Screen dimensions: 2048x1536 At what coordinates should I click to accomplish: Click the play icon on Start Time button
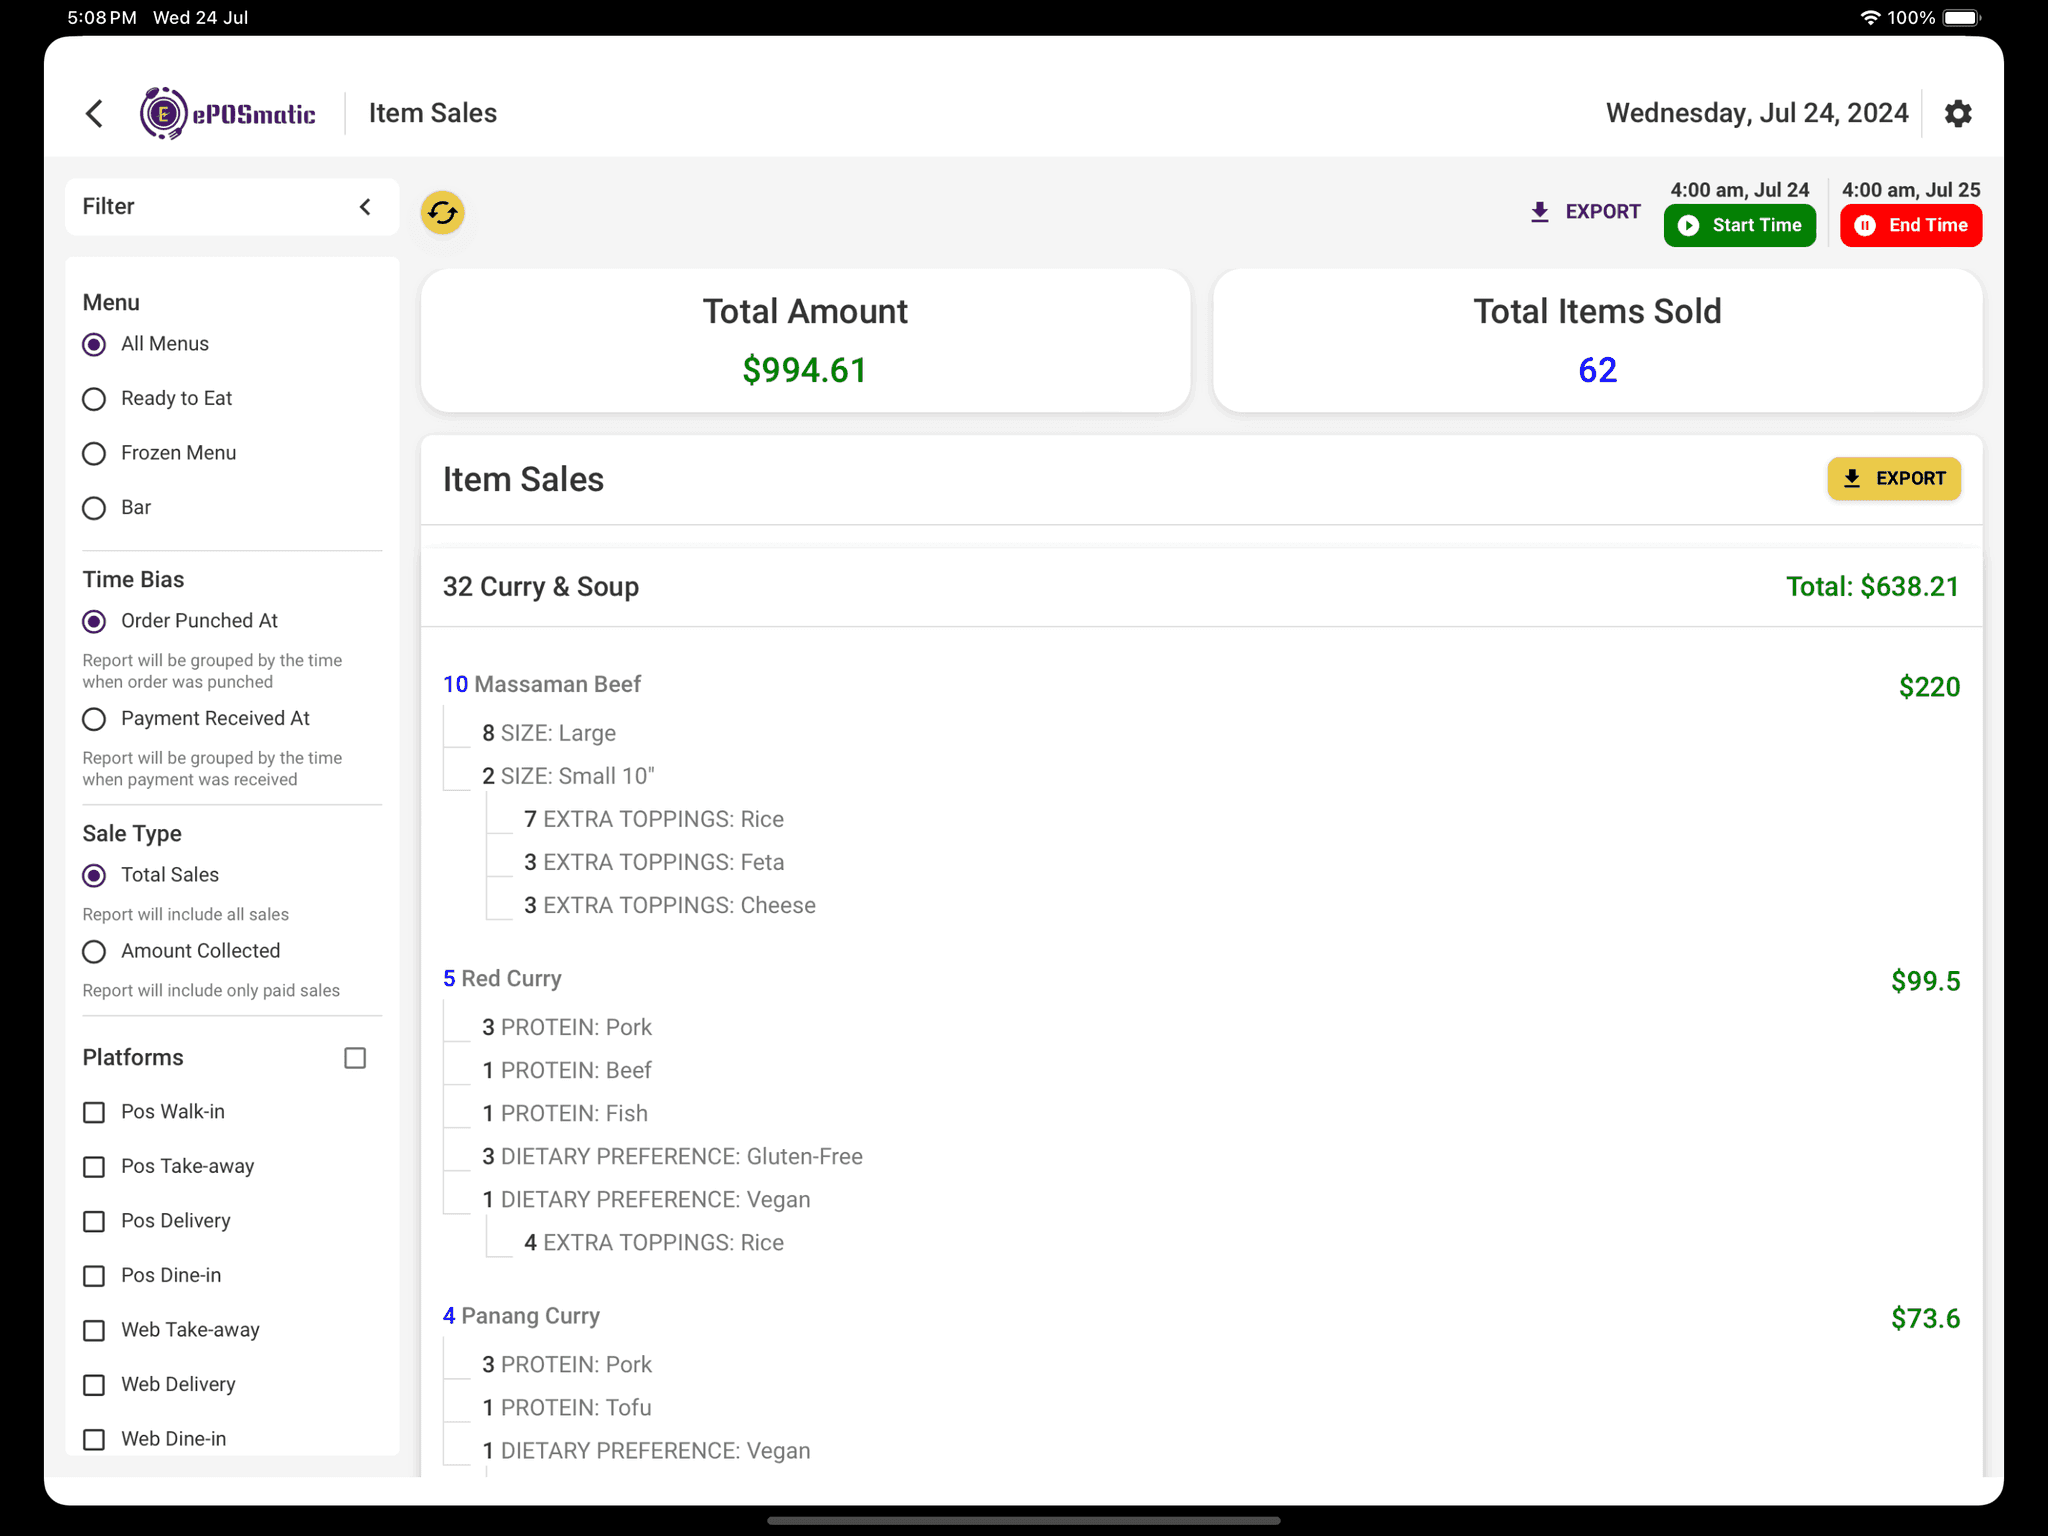(1688, 225)
